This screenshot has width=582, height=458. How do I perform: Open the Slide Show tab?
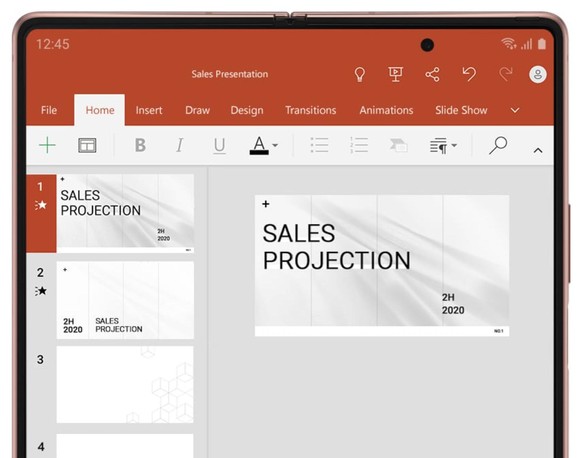(461, 110)
